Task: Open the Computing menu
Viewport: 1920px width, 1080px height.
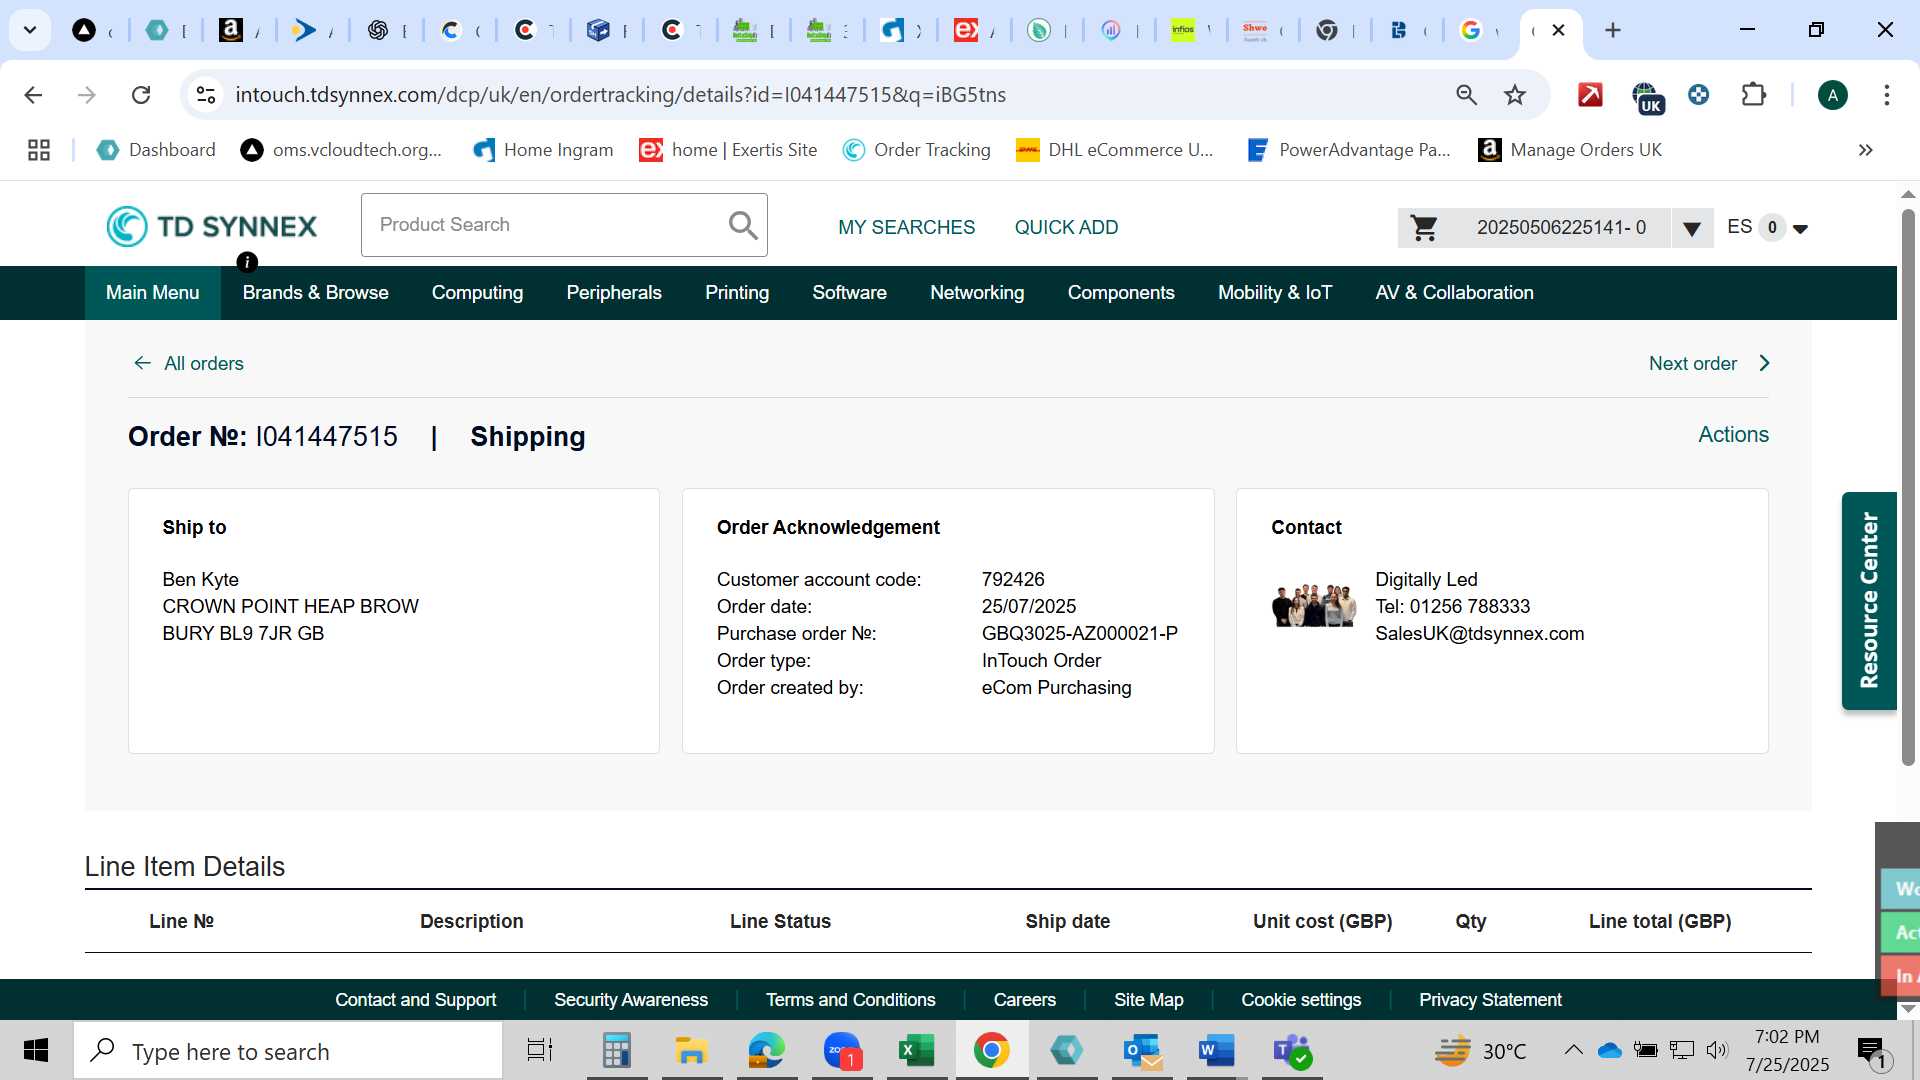Action: tap(477, 293)
